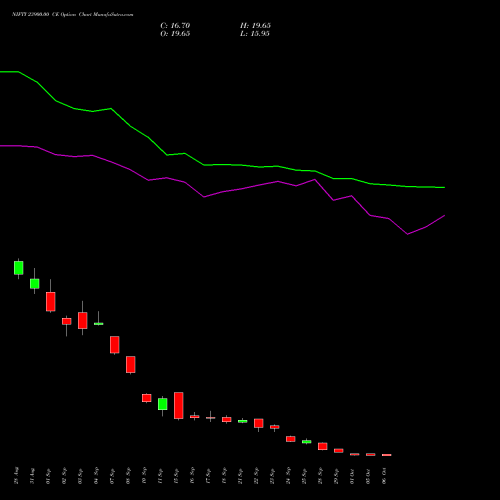
Task: Click the purple moving average line
Action: (x=222, y=192)
